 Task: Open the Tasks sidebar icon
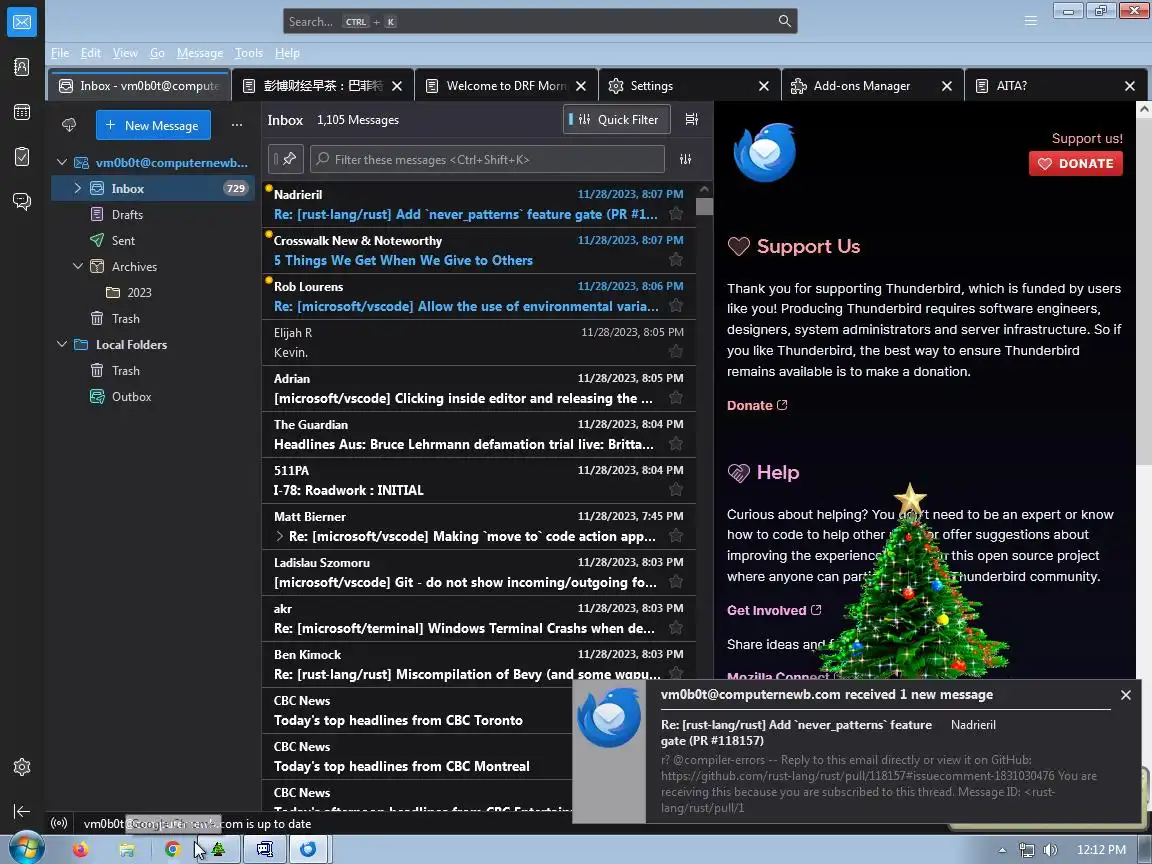(x=22, y=156)
